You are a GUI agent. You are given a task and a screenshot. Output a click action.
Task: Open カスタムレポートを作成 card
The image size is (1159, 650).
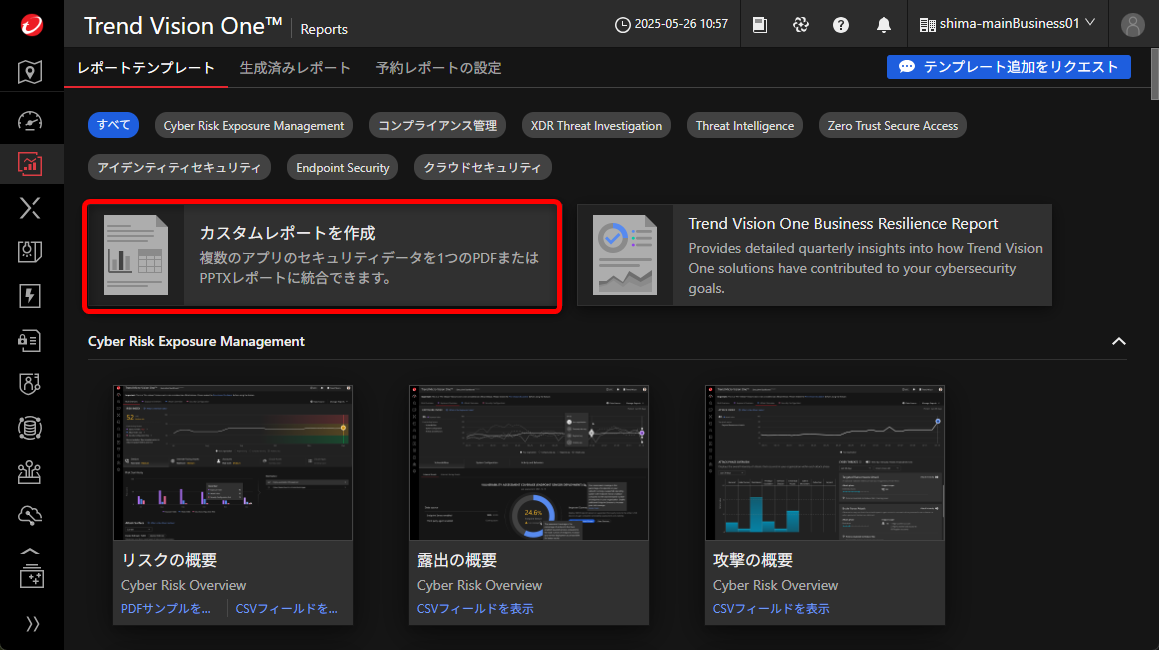[x=322, y=256]
